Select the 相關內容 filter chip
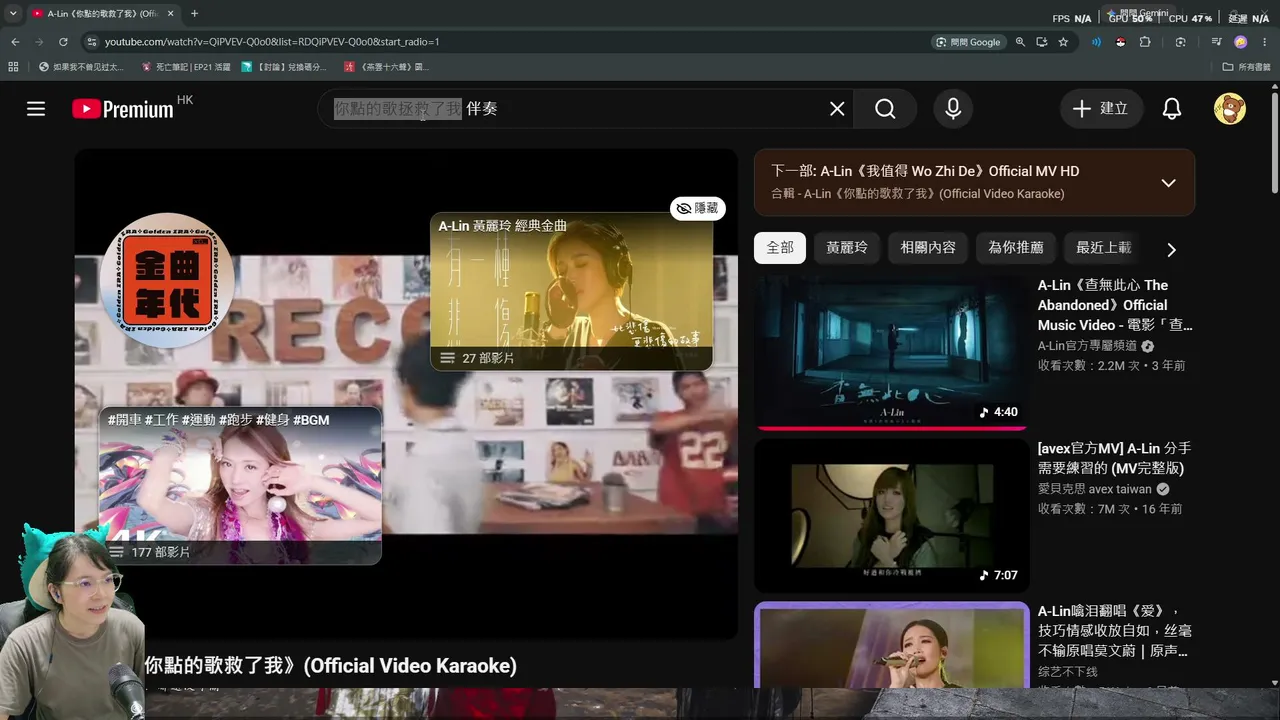 [x=928, y=248]
